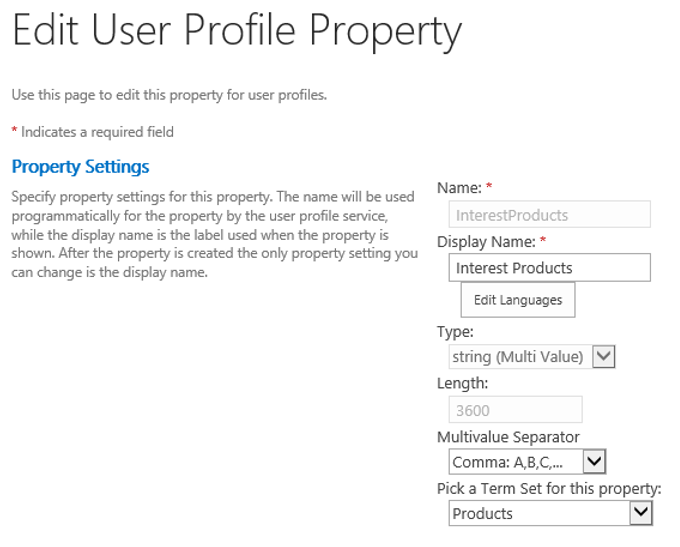Click the property settings description paragraph

point(214,234)
